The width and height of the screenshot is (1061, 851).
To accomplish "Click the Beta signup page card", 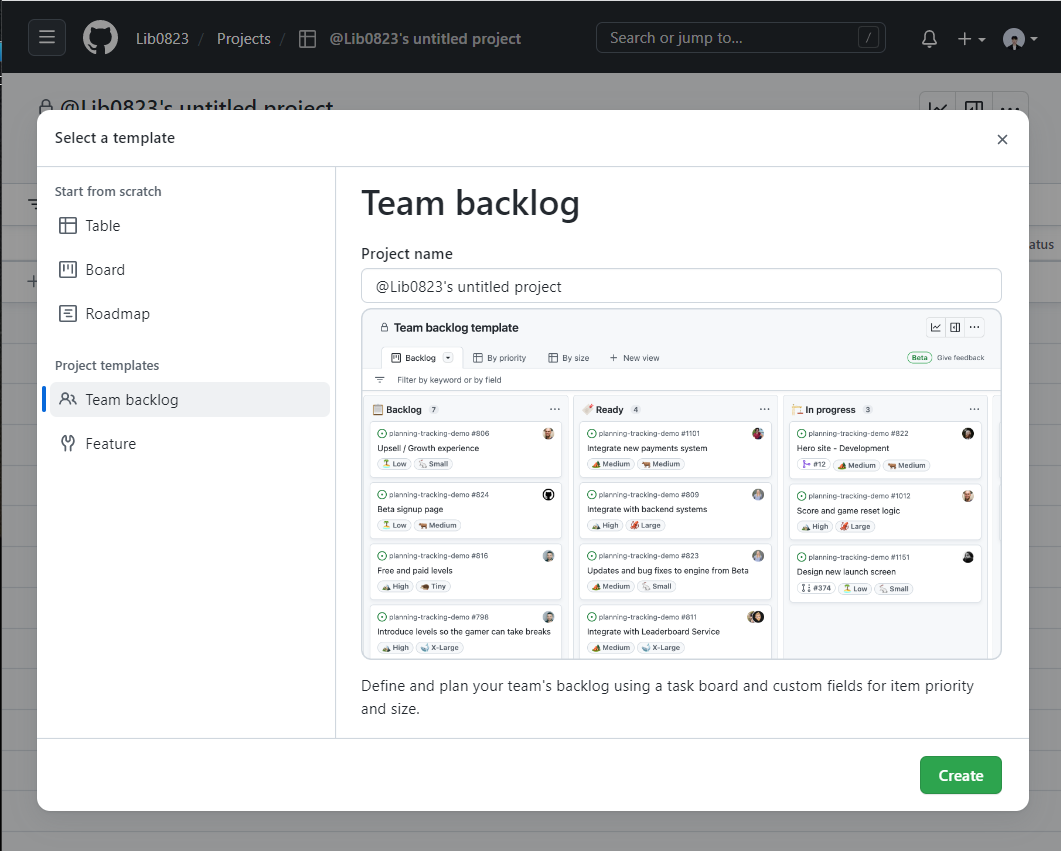I will coord(466,510).
